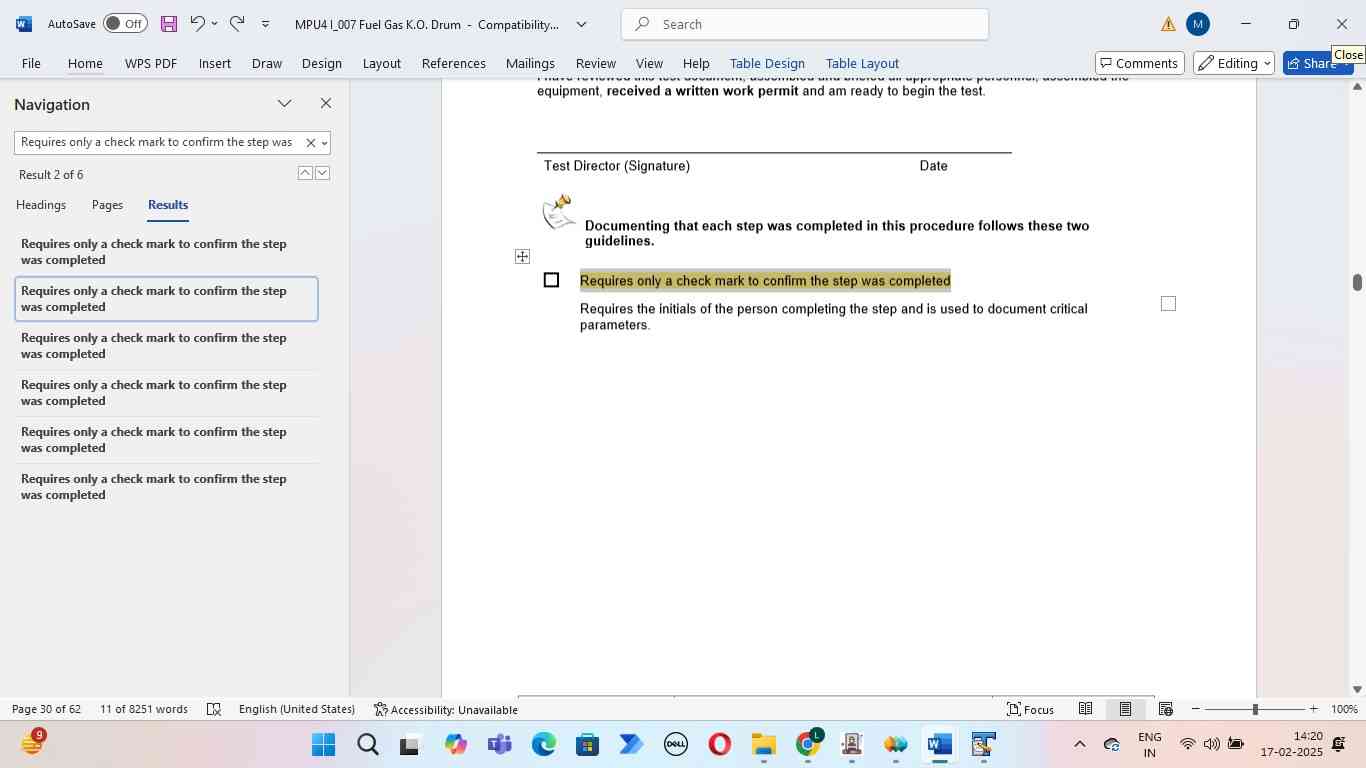The image size is (1366, 768).
Task: Open the Editing mode dropdown
Action: pyautogui.click(x=1234, y=63)
